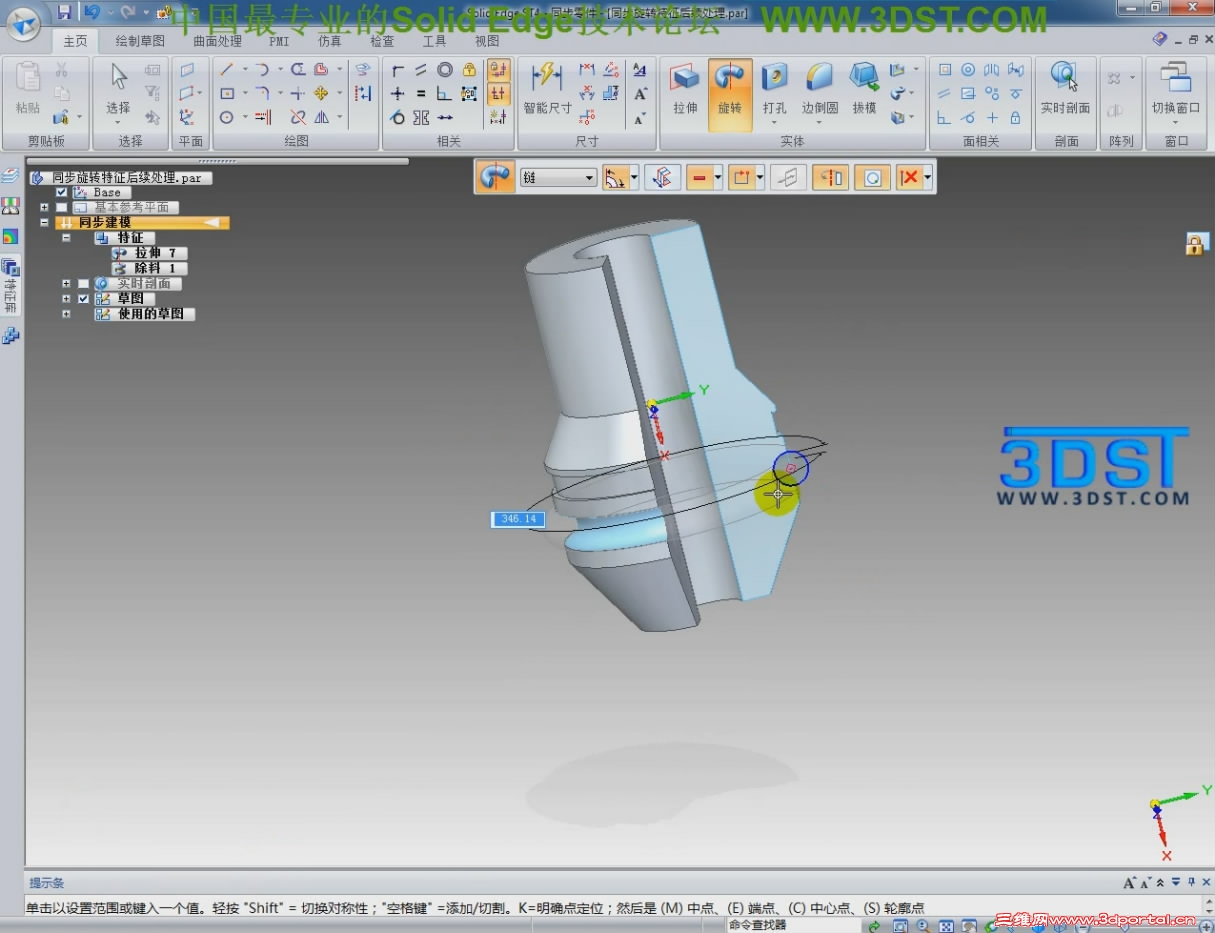Uncheck the 草图 checkbox in the tree
The width and height of the screenshot is (1215, 933).
point(83,299)
